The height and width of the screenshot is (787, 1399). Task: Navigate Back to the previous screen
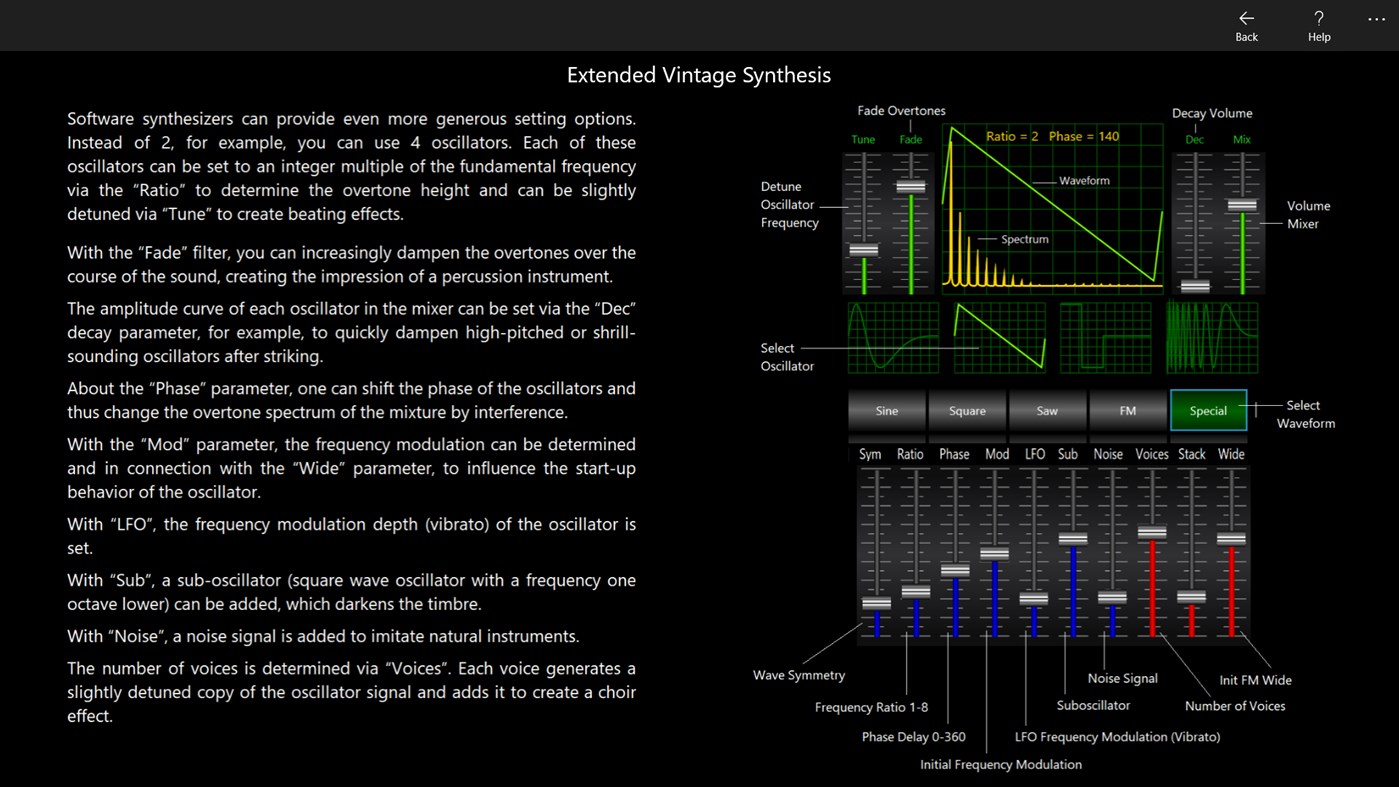1246,24
